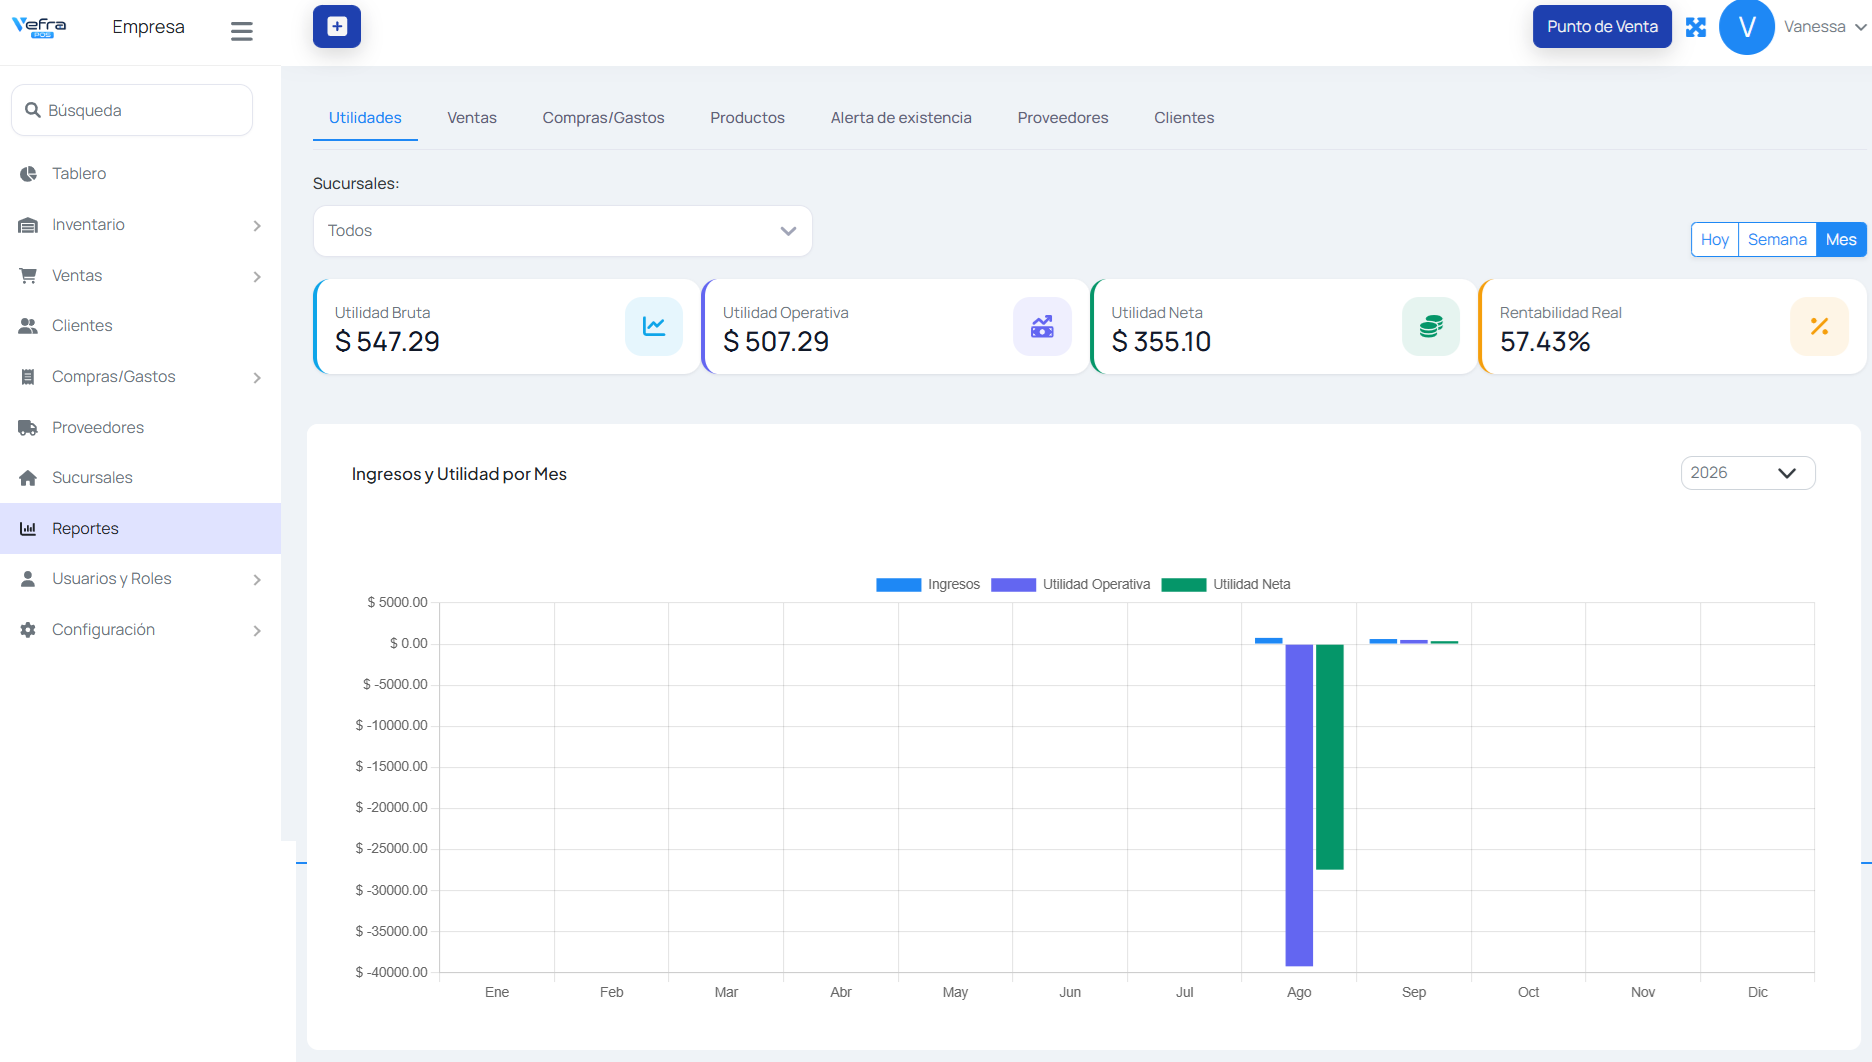
Task: Open the 2026 year dropdown
Action: coord(1748,473)
